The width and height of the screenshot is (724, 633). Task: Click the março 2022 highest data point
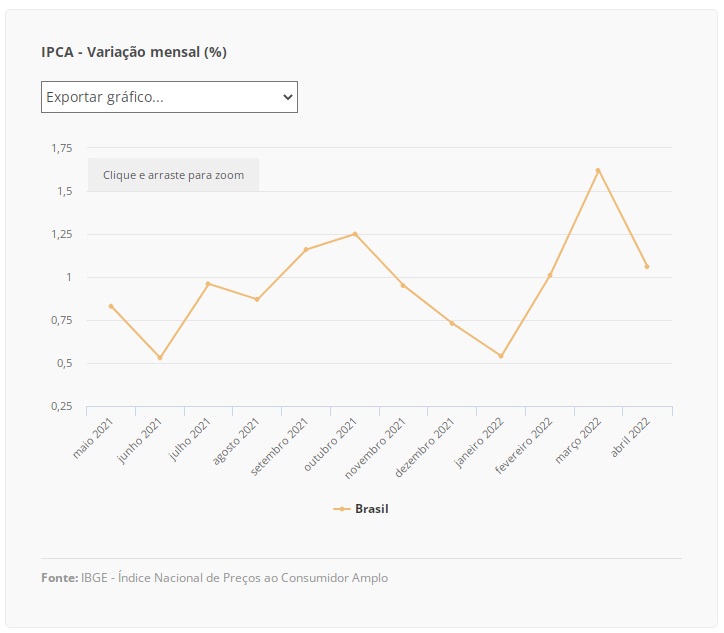coord(598,171)
